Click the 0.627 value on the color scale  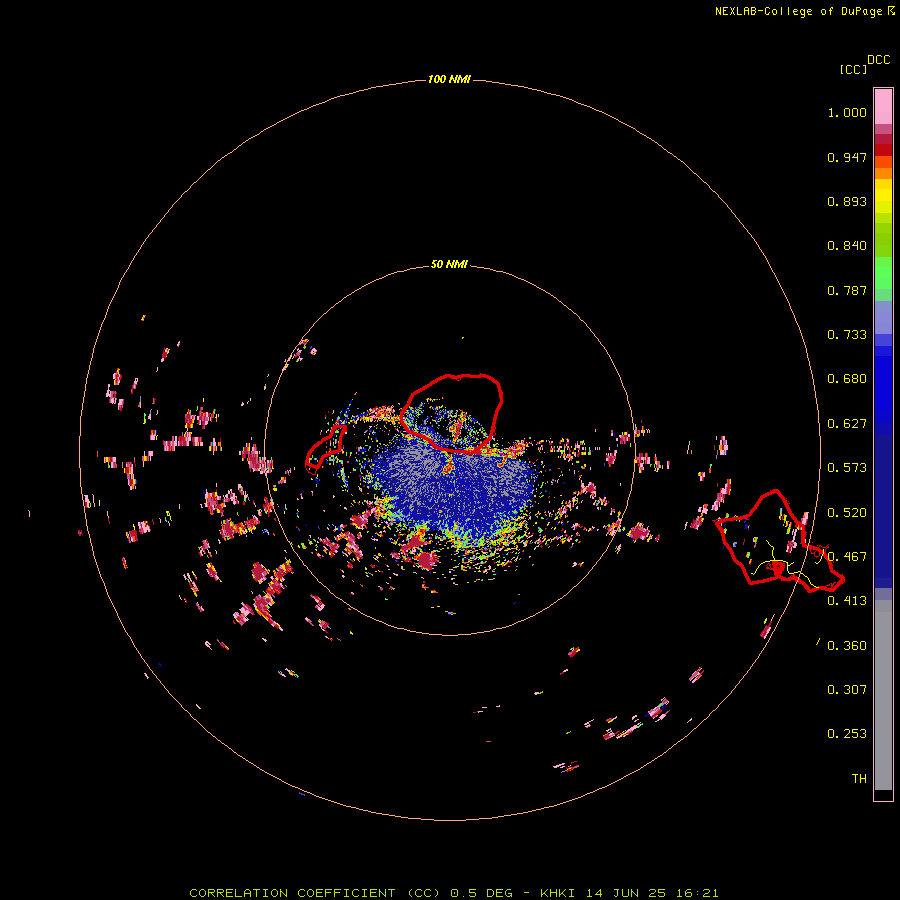click(847, 424)
